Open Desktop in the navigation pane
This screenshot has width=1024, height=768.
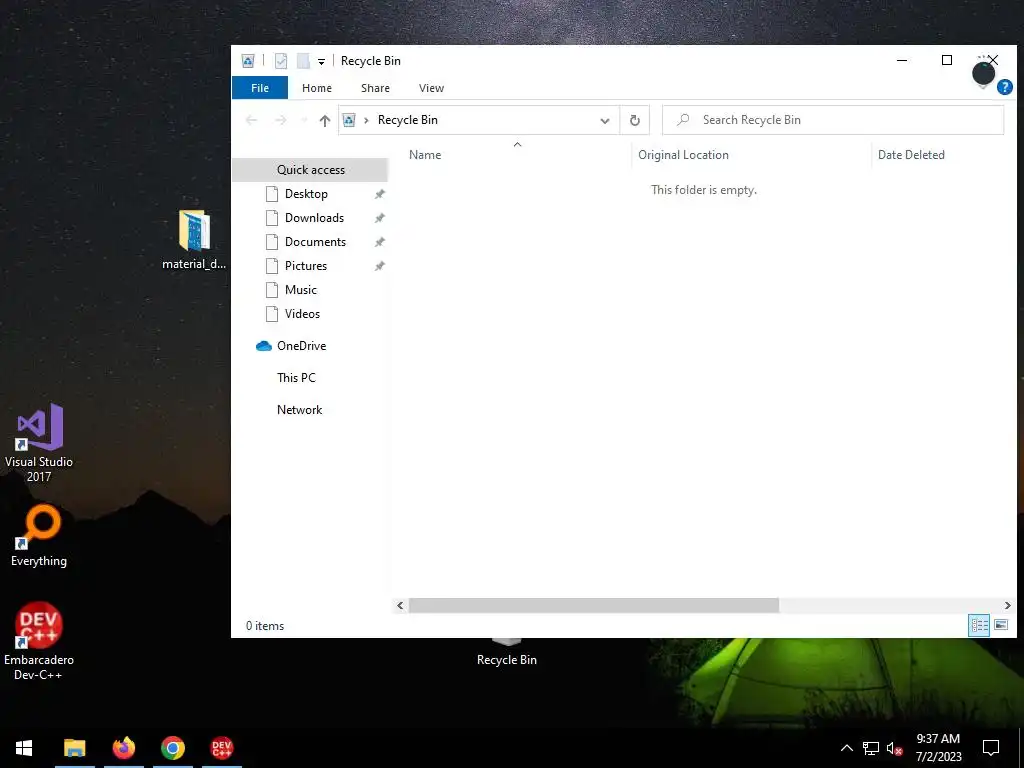click(306, 194)
